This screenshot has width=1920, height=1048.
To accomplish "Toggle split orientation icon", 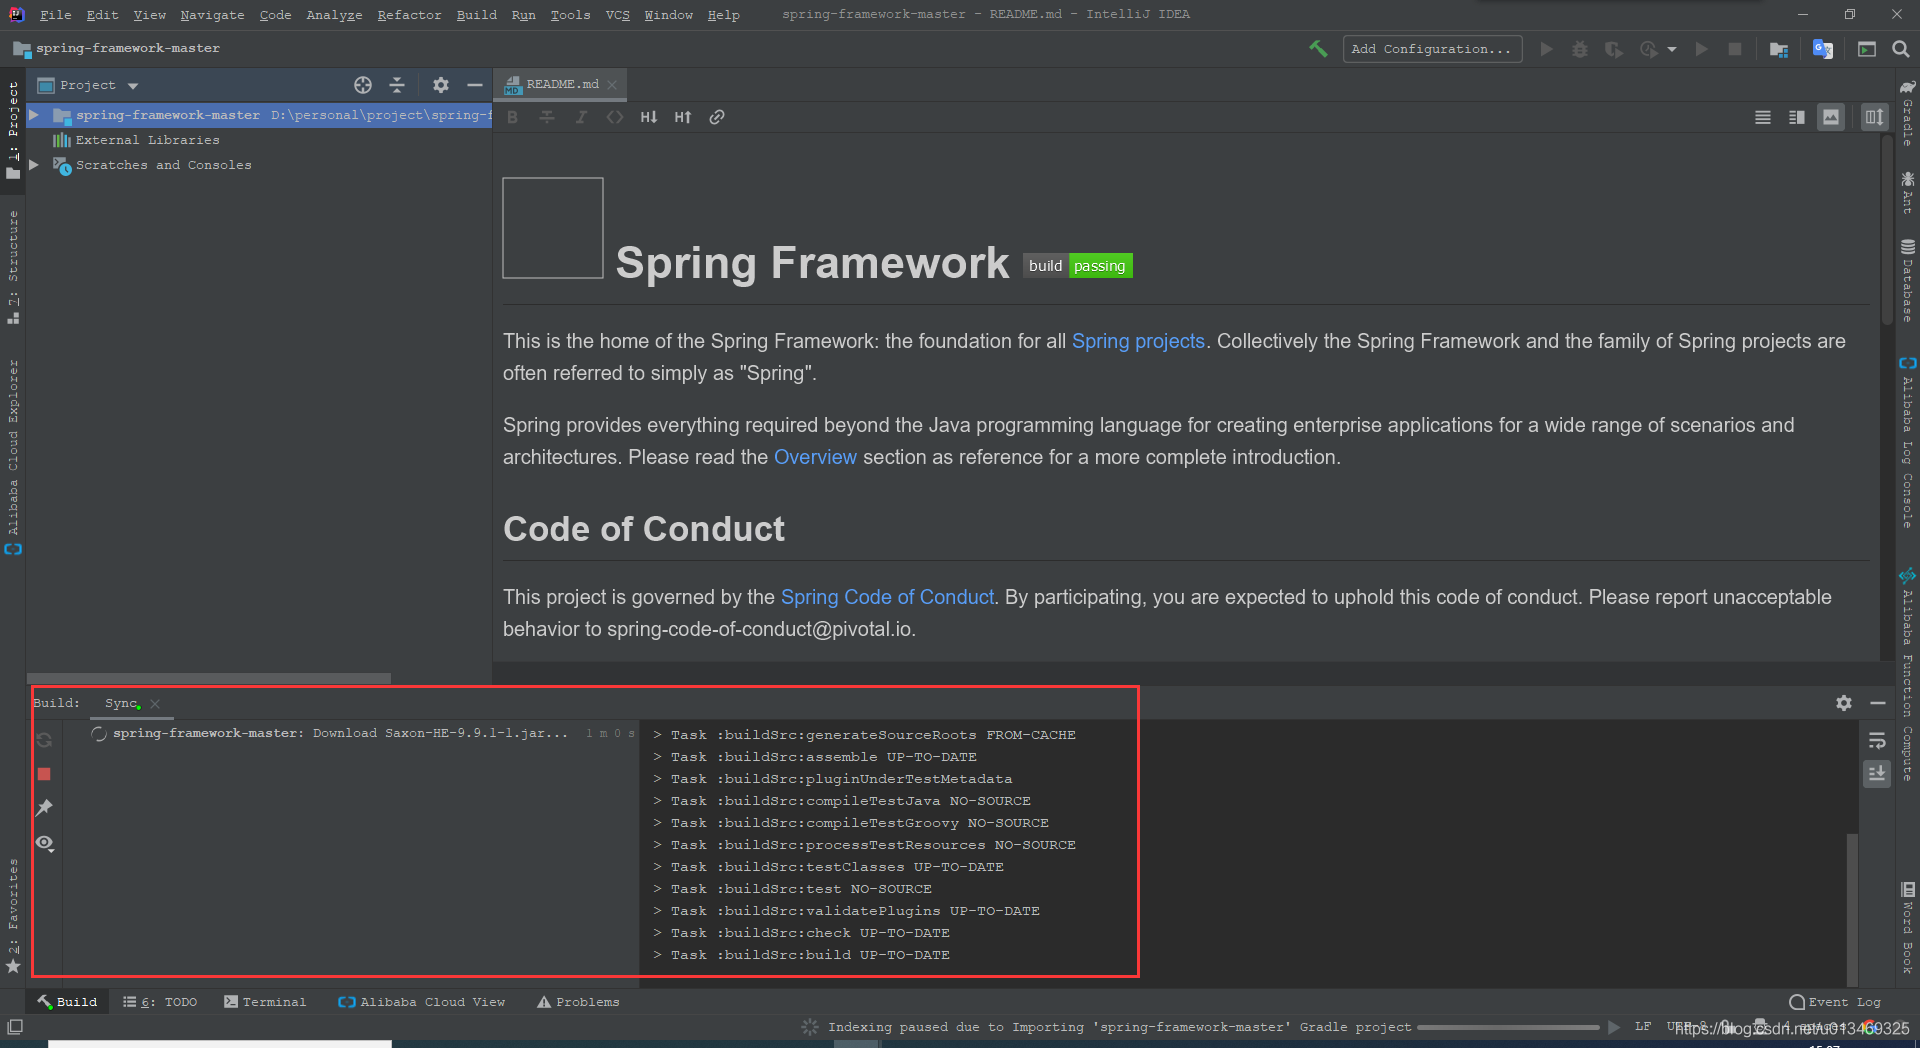I will point(1874,117).
